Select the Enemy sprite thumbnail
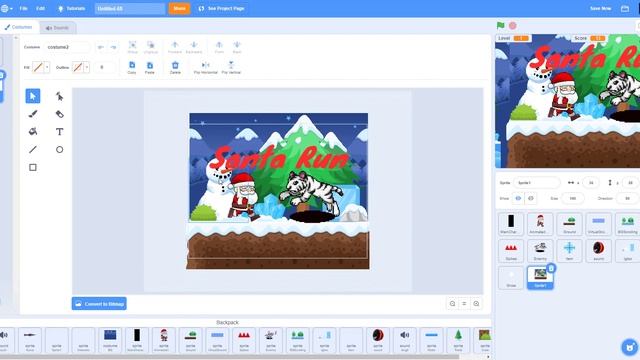Screen dimensions: 640x360 coord(540,251)
